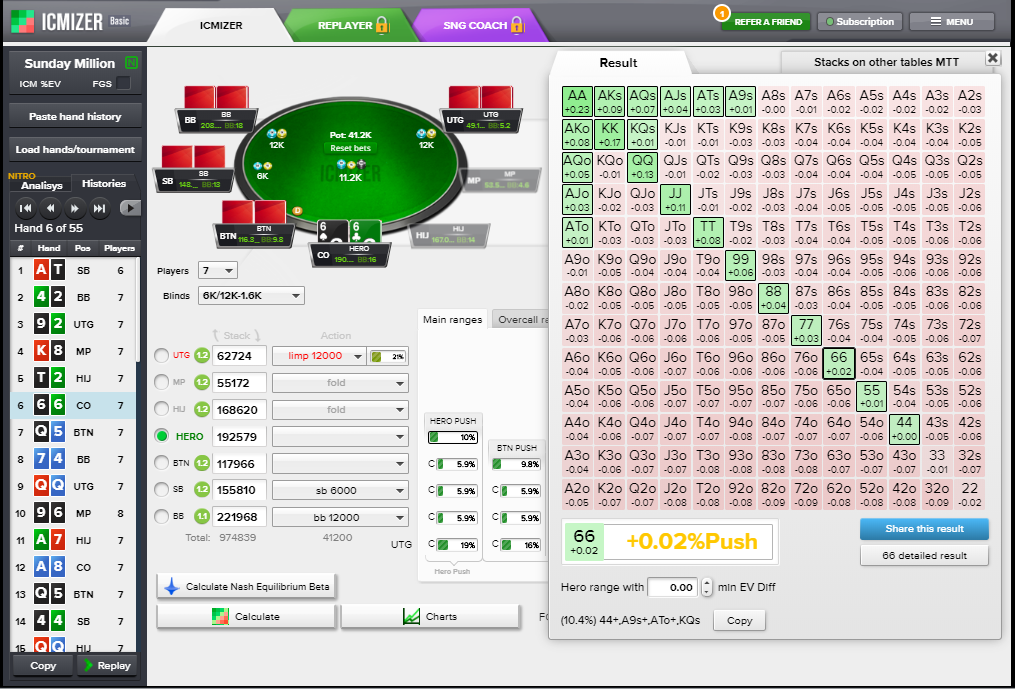Select the UTG radio button

pos(162,356)
